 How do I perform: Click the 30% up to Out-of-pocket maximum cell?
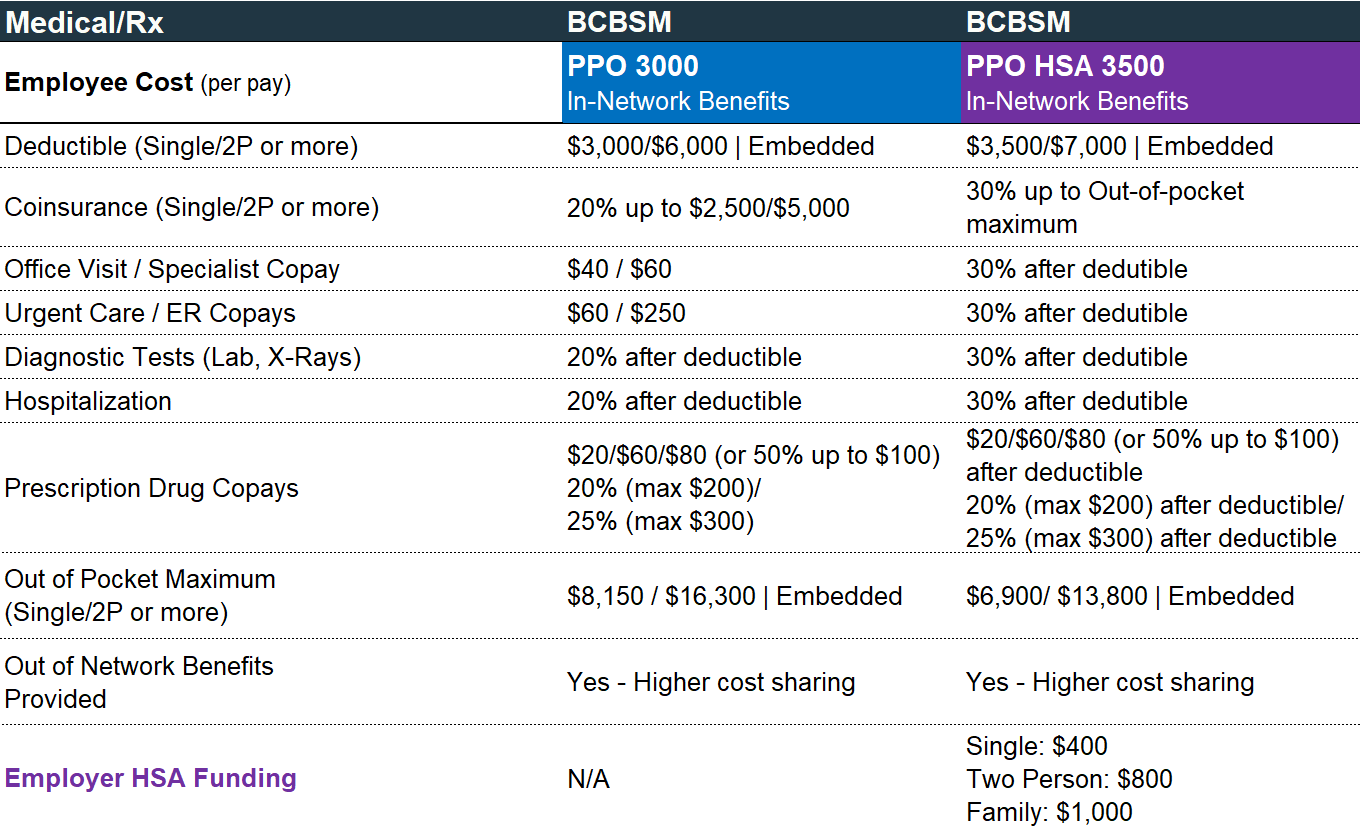pyautogui.click(x=1105, y=207)
